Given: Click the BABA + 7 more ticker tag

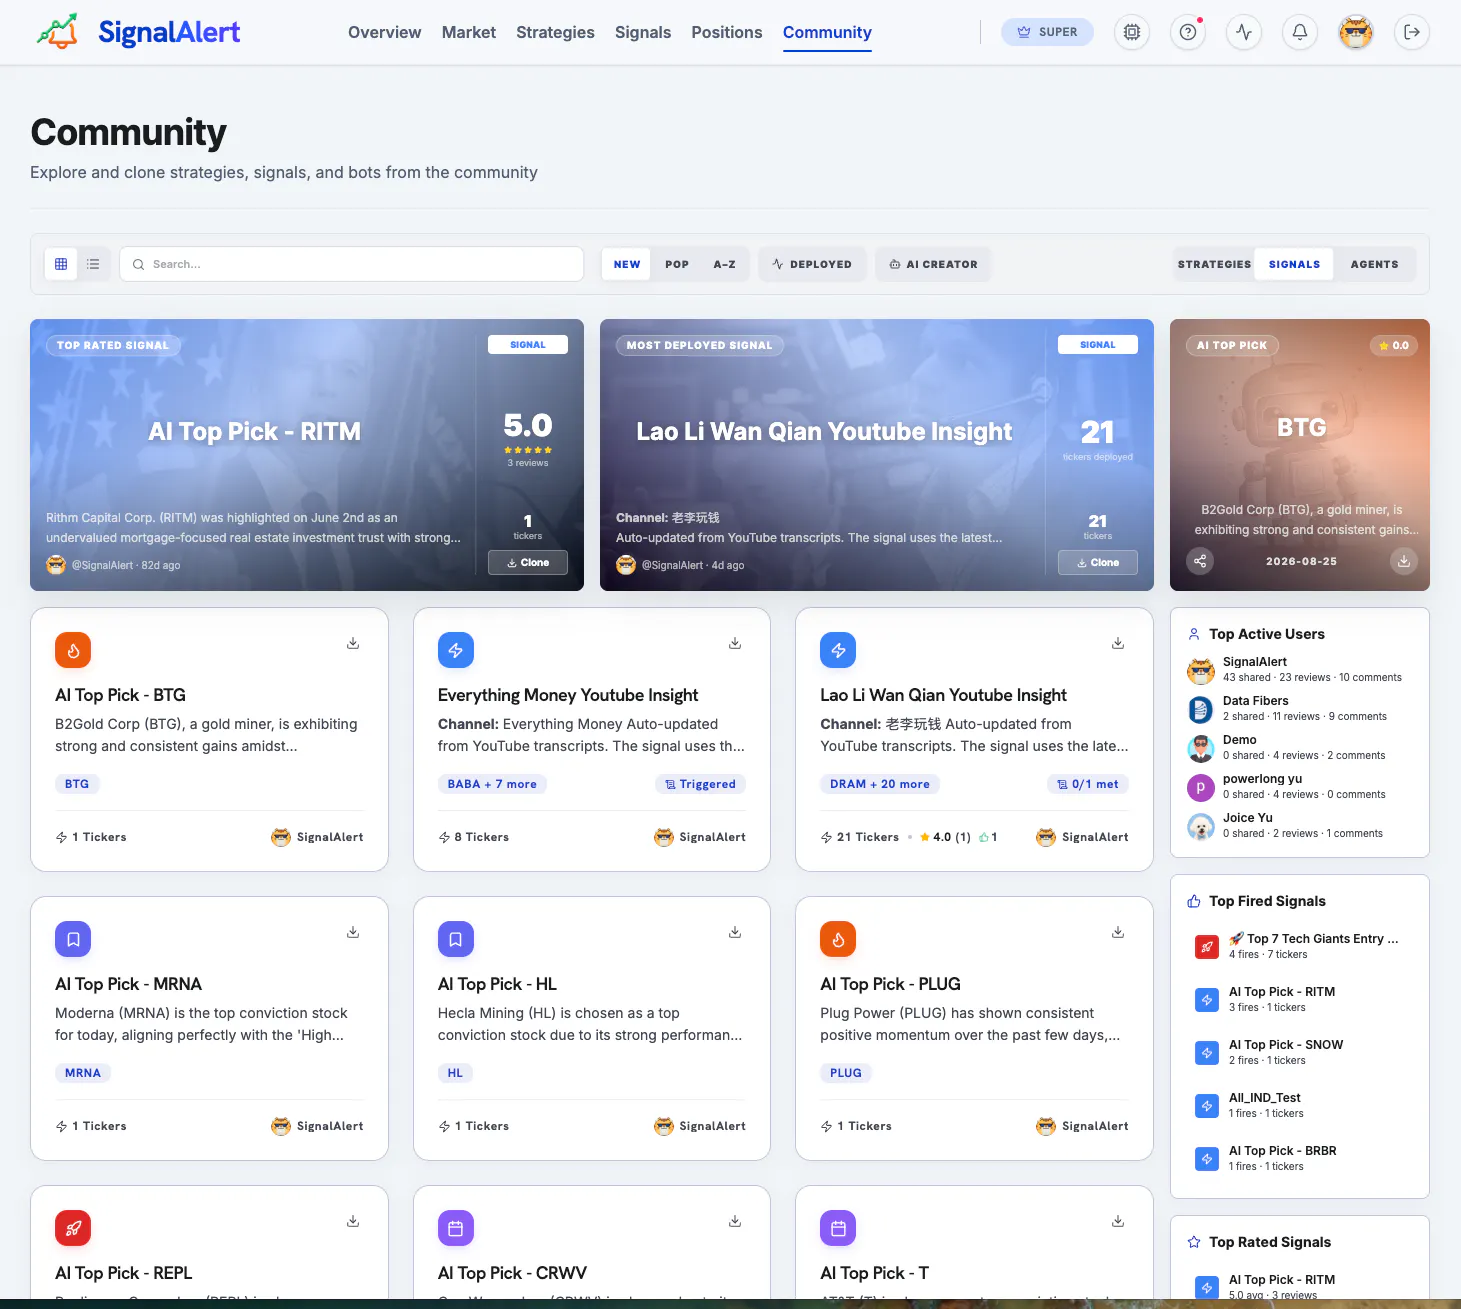Looking at the screenshot, I should (492, 784).
